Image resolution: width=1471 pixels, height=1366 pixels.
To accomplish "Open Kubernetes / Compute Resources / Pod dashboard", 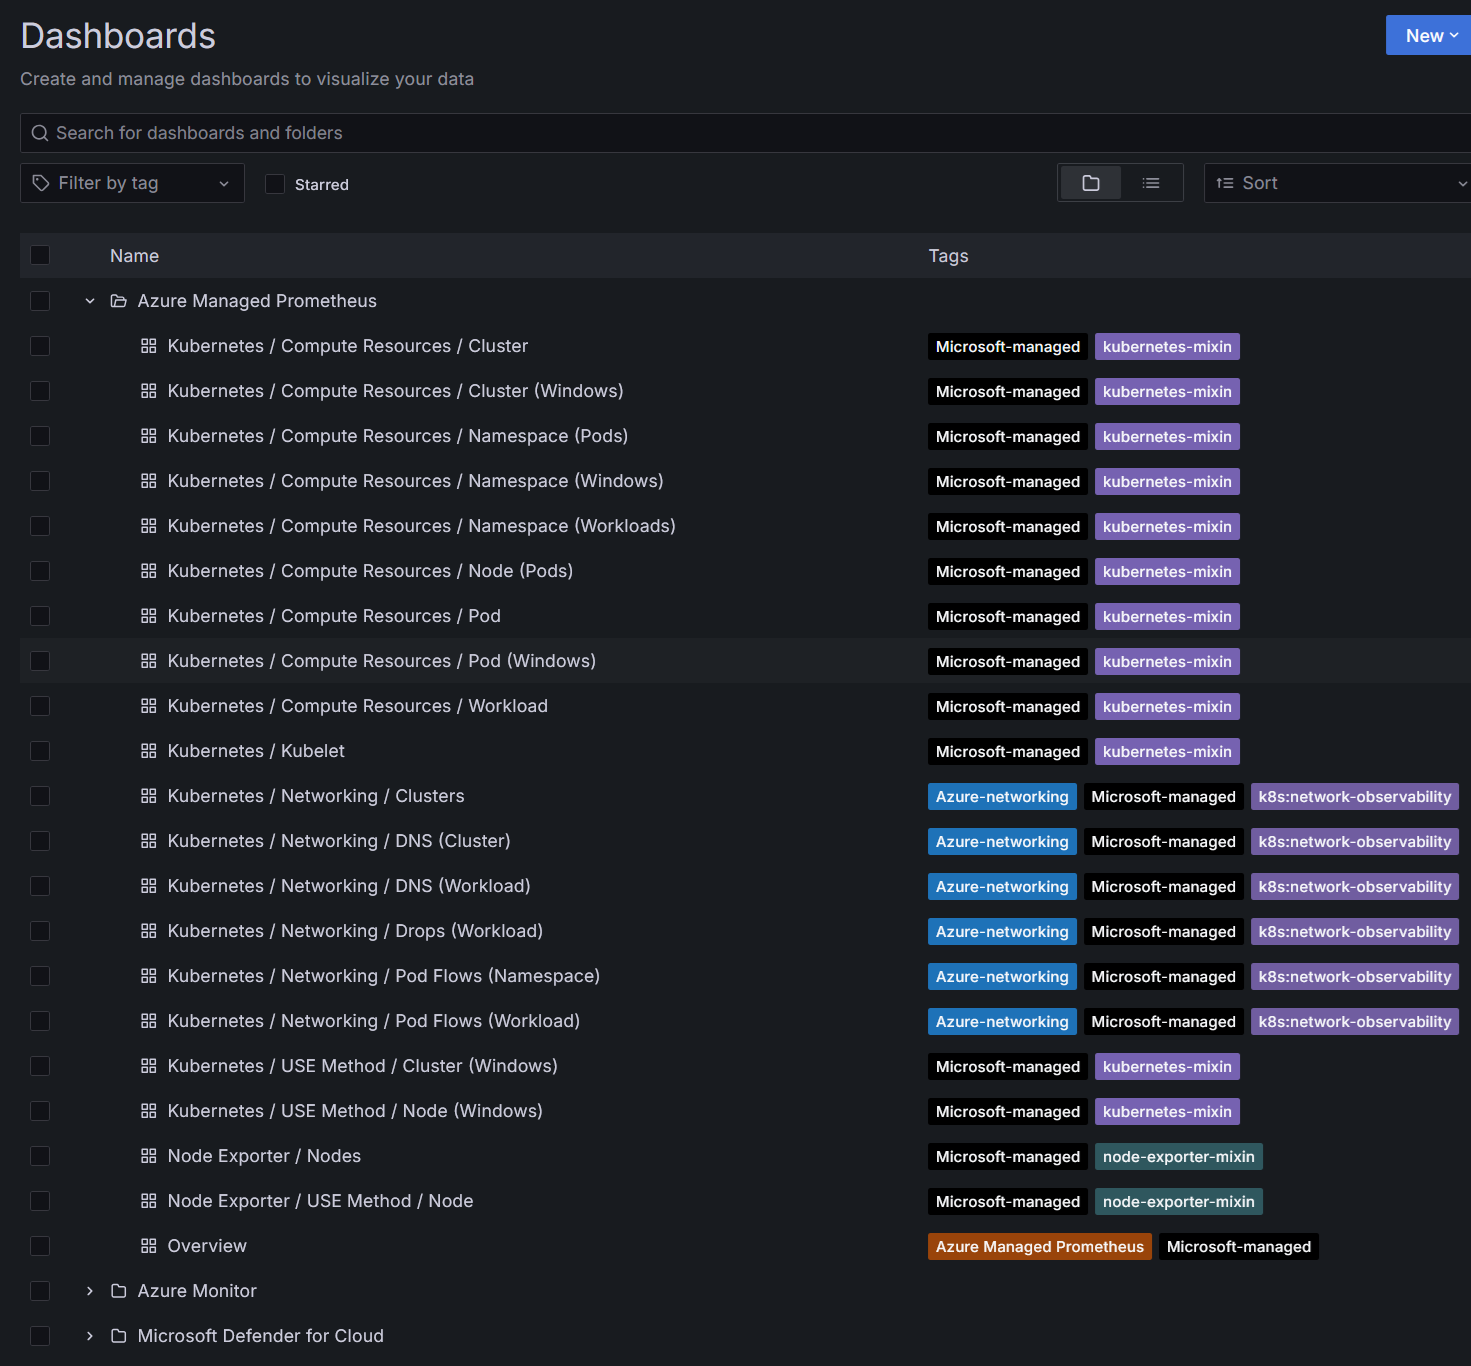I will [334, 616].
